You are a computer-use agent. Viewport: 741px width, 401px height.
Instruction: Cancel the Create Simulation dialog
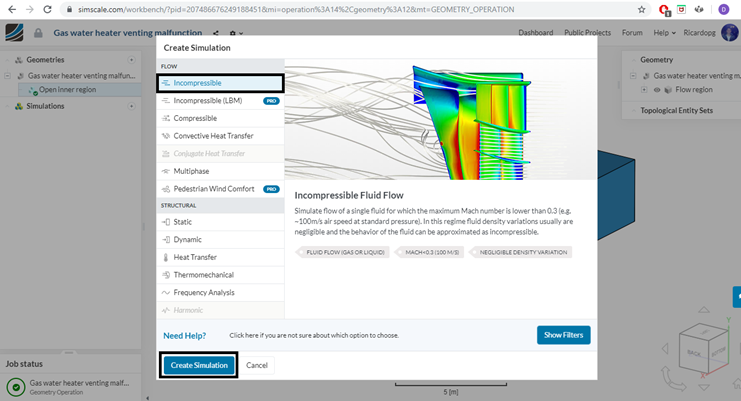(x=257, y=365)
